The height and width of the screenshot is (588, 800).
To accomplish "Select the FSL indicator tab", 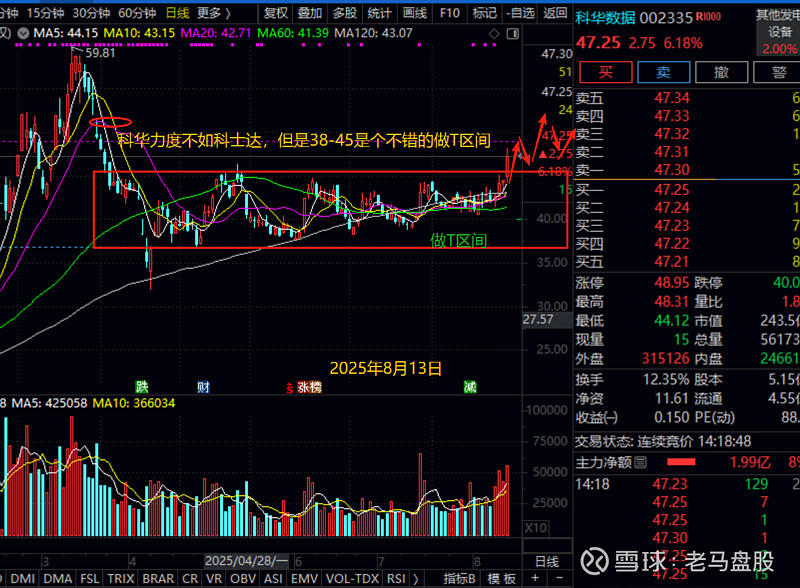I will pyautogui.click(x=90, y=578).
